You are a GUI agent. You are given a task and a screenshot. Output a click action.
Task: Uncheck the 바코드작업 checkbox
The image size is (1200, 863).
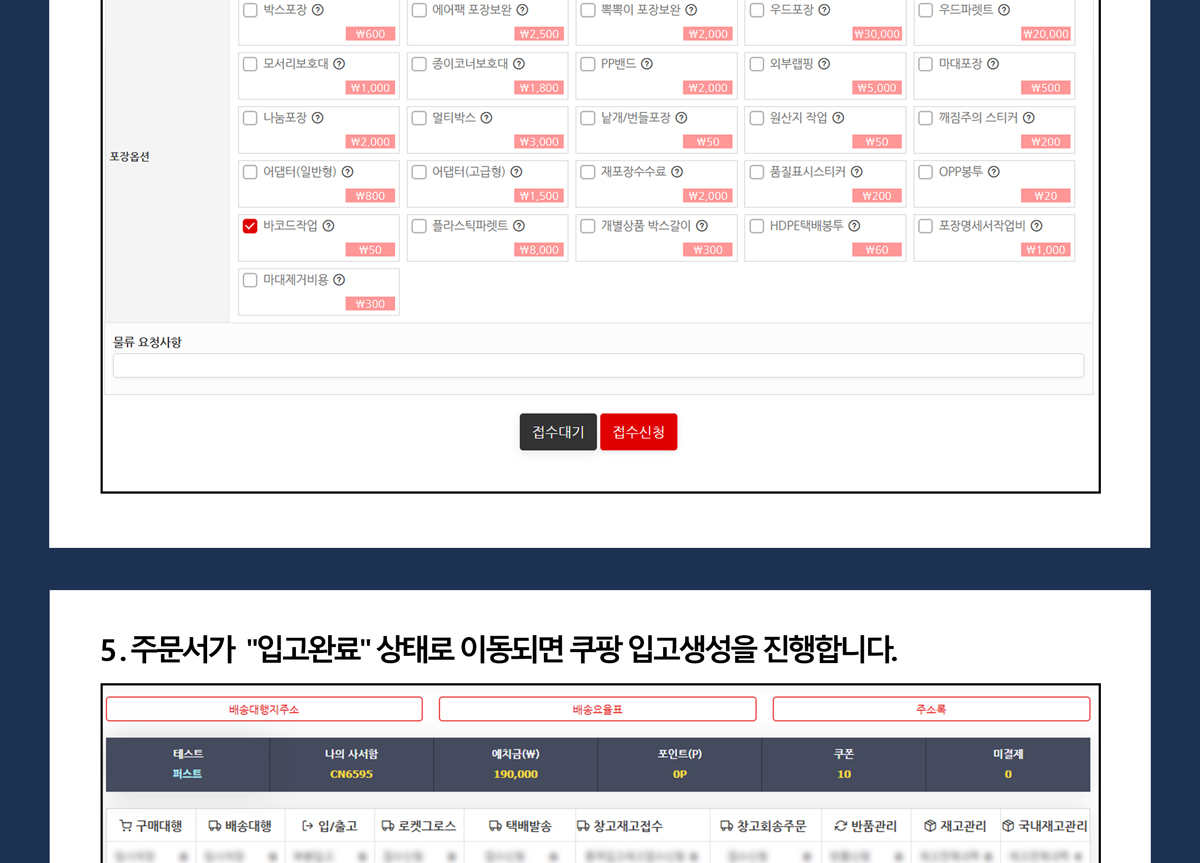[x=250, y=226]
